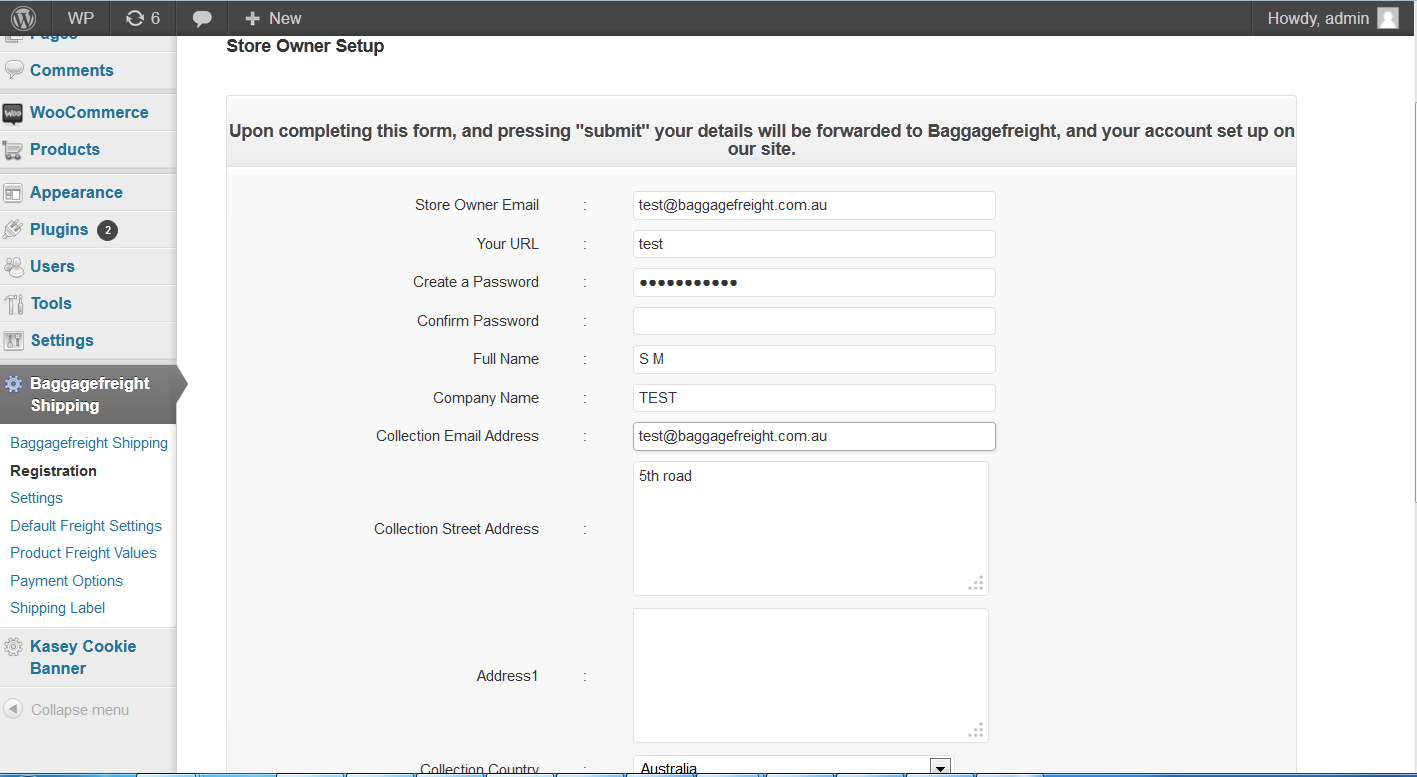The image size is (1417, 777).
Task: Click the Users sidebar icon
Action: point(14,266)
